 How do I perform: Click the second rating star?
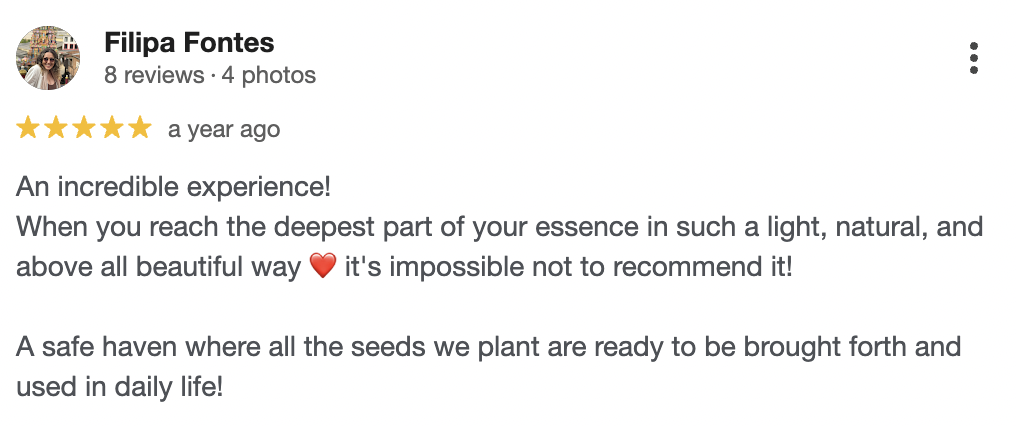click(56, 128)
